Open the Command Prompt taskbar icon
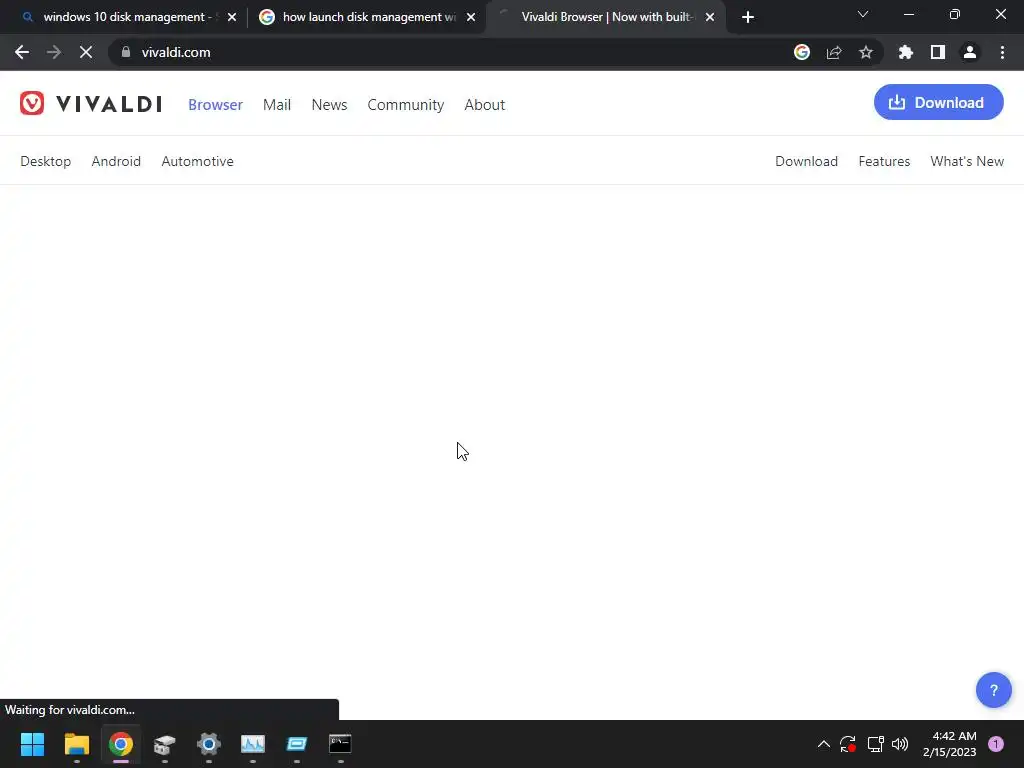 (x=340, y=744)
